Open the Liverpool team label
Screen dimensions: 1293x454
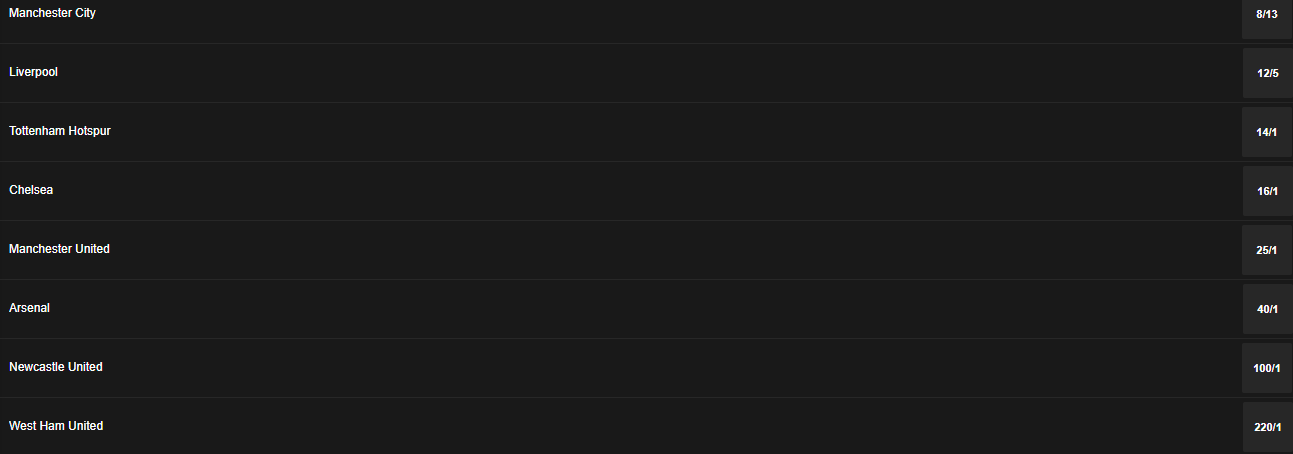(x=33, y=72)
